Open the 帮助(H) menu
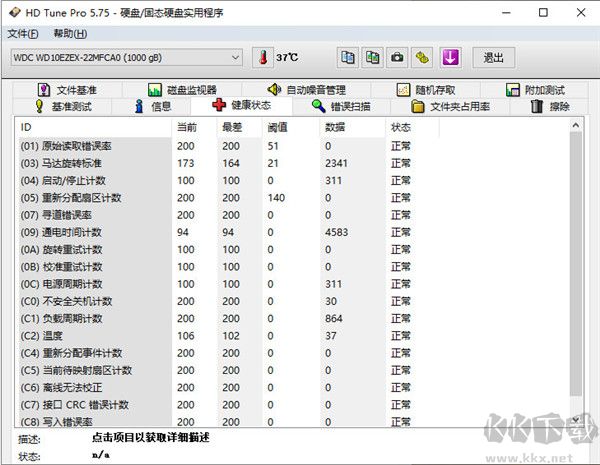 click(70, 34)
